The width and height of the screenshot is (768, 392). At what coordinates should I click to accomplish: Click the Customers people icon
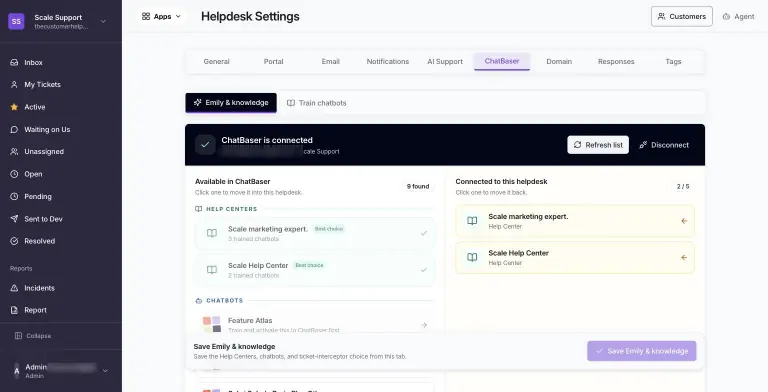coord(661,16)
